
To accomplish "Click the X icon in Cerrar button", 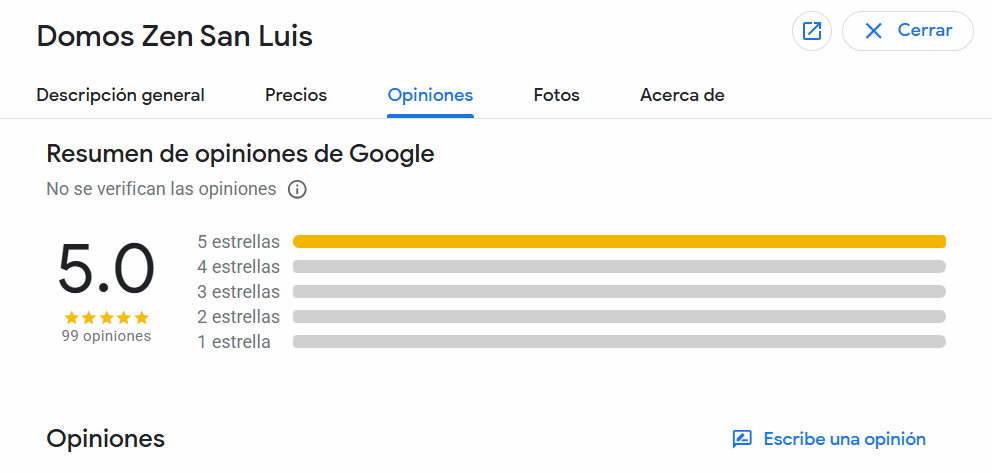I will (x=873, y=31).
